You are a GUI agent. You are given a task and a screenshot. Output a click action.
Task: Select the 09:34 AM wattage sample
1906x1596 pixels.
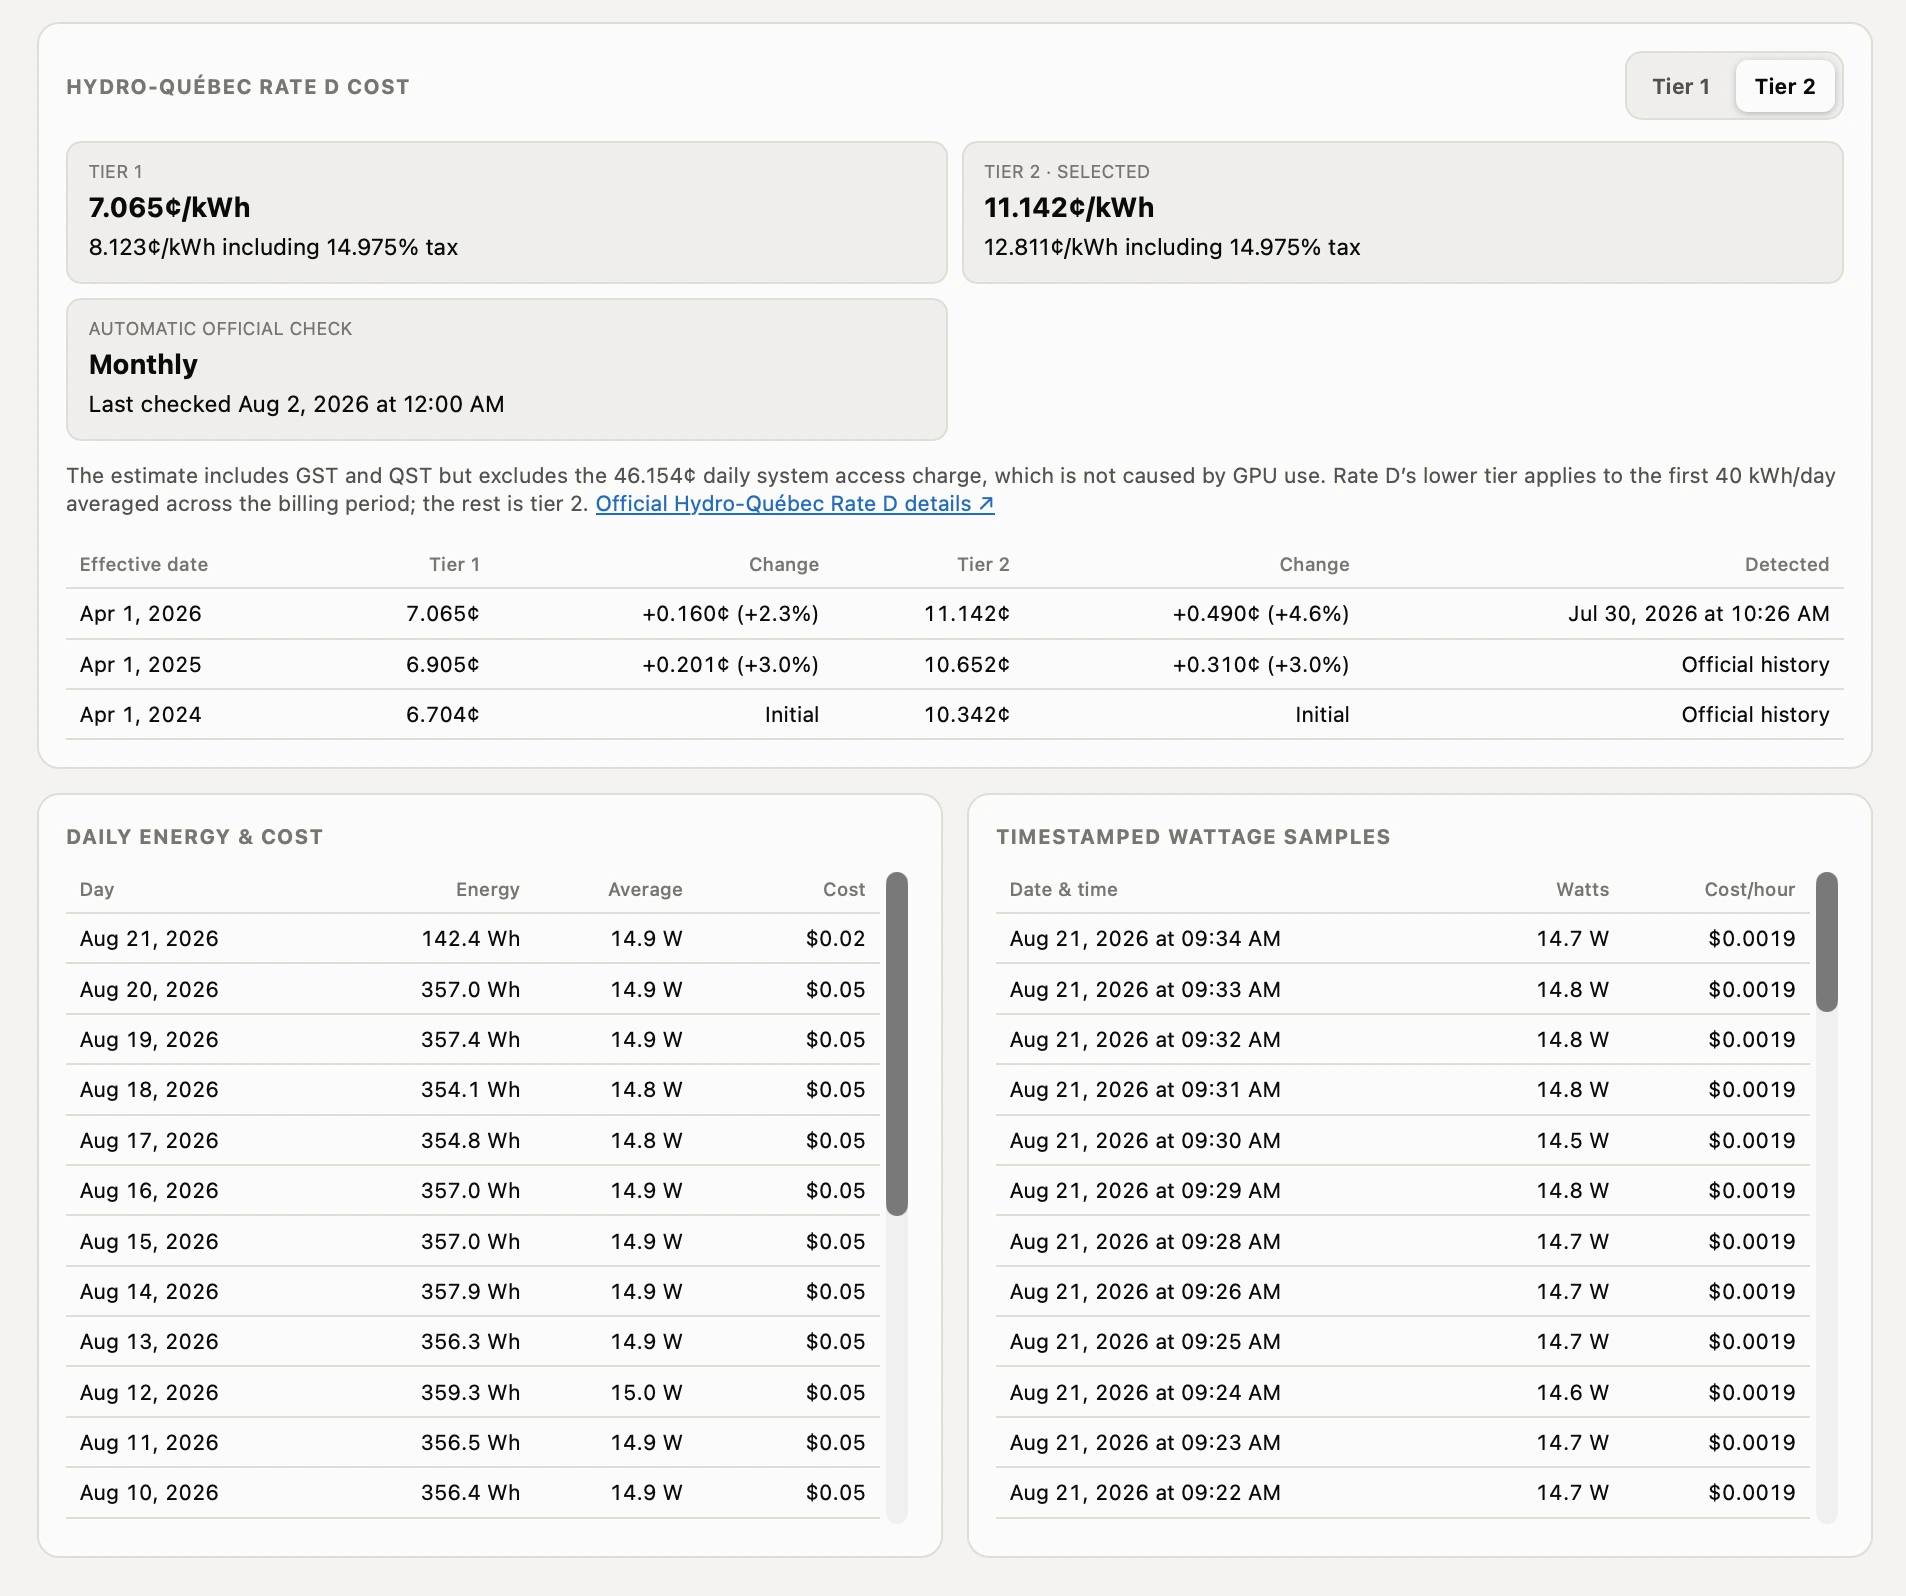(x=1403, y=939)
